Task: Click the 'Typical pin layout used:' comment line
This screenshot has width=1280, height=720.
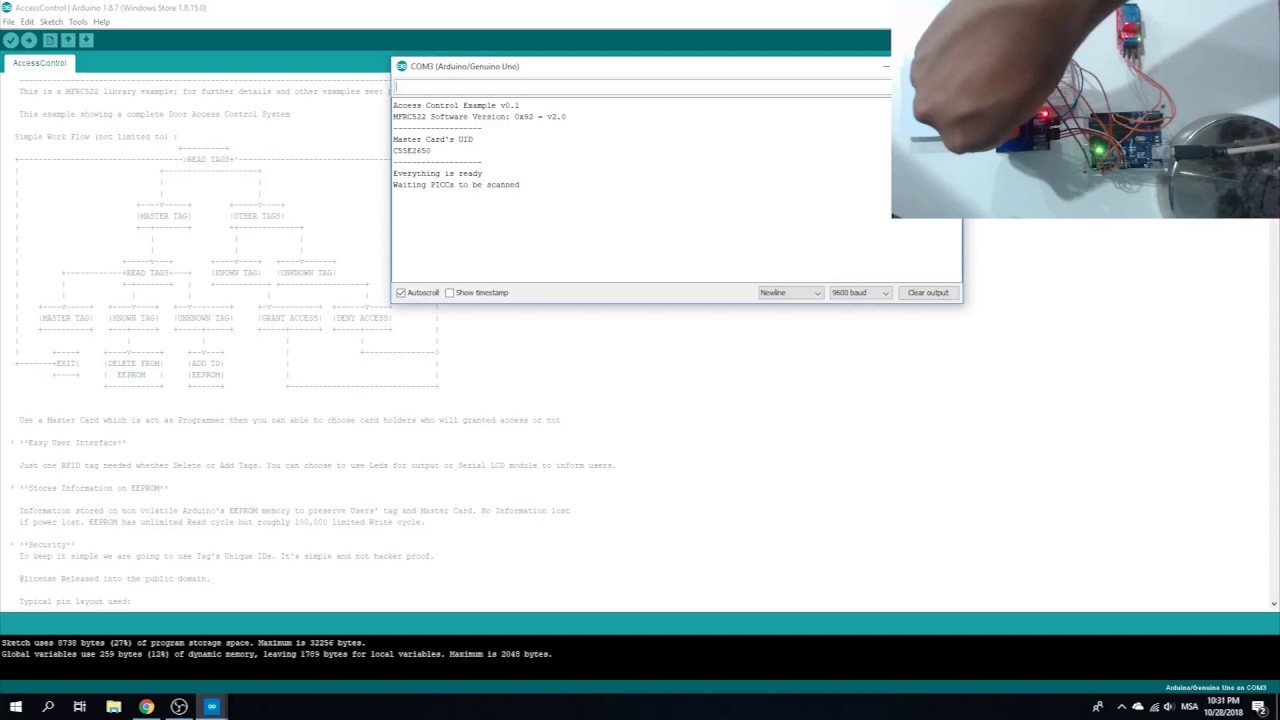Action: pos(75,602)
